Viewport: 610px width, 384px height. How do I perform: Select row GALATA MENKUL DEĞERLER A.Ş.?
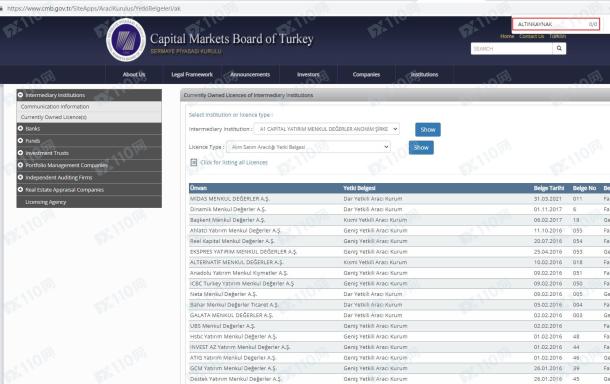[399, 315]
